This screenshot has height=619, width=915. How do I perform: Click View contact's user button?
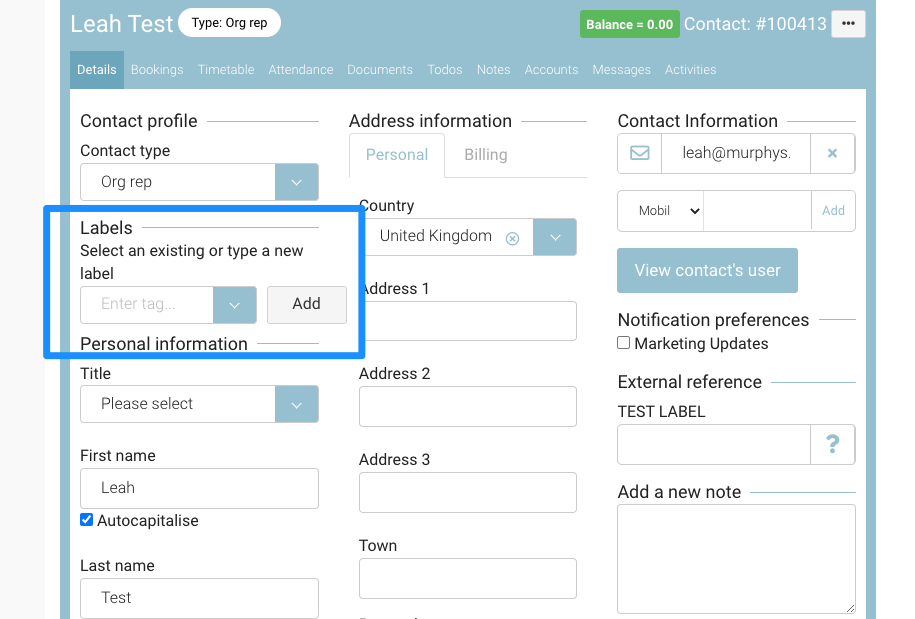click(707, 271)
